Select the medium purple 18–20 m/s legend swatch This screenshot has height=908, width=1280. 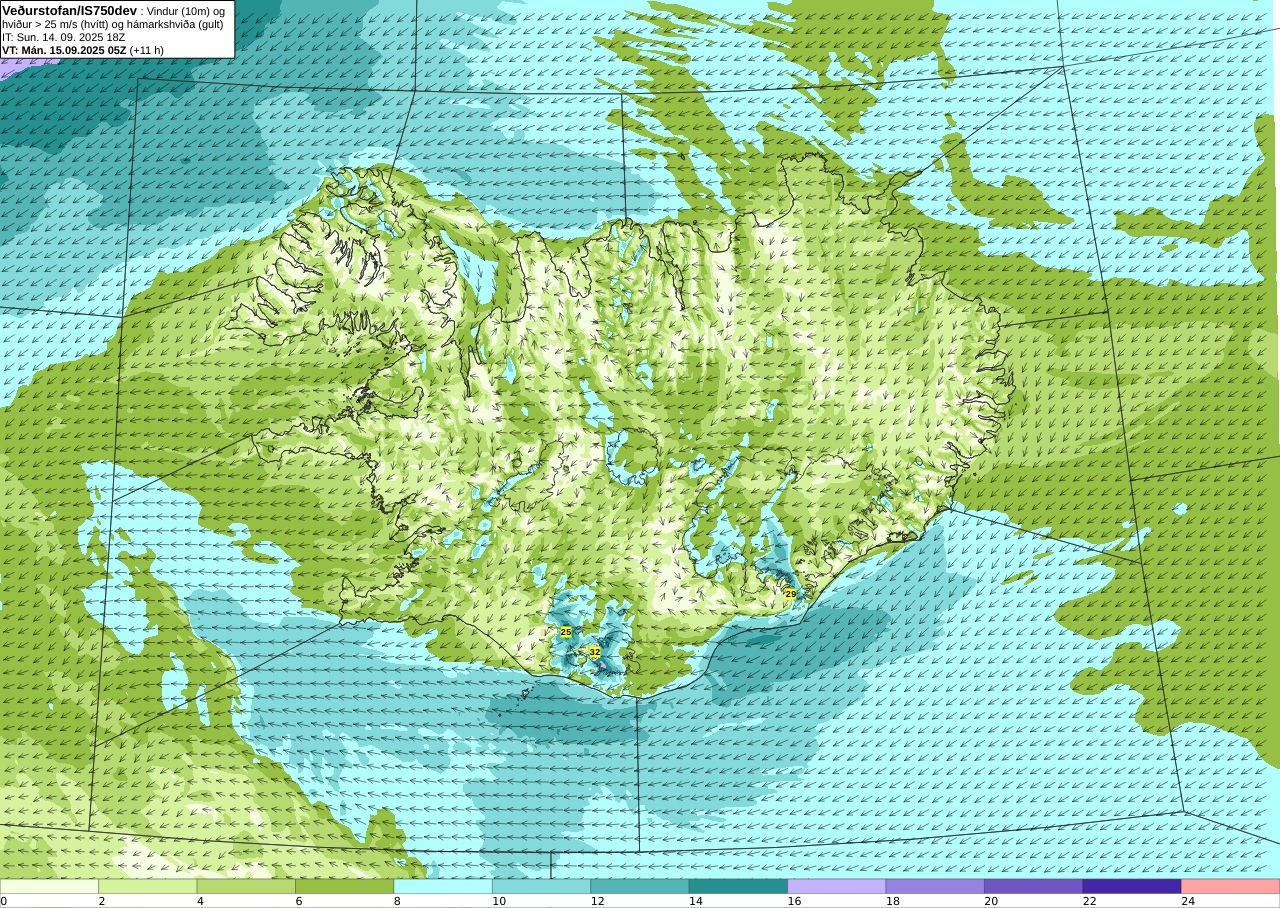click(x=935, y=886)
